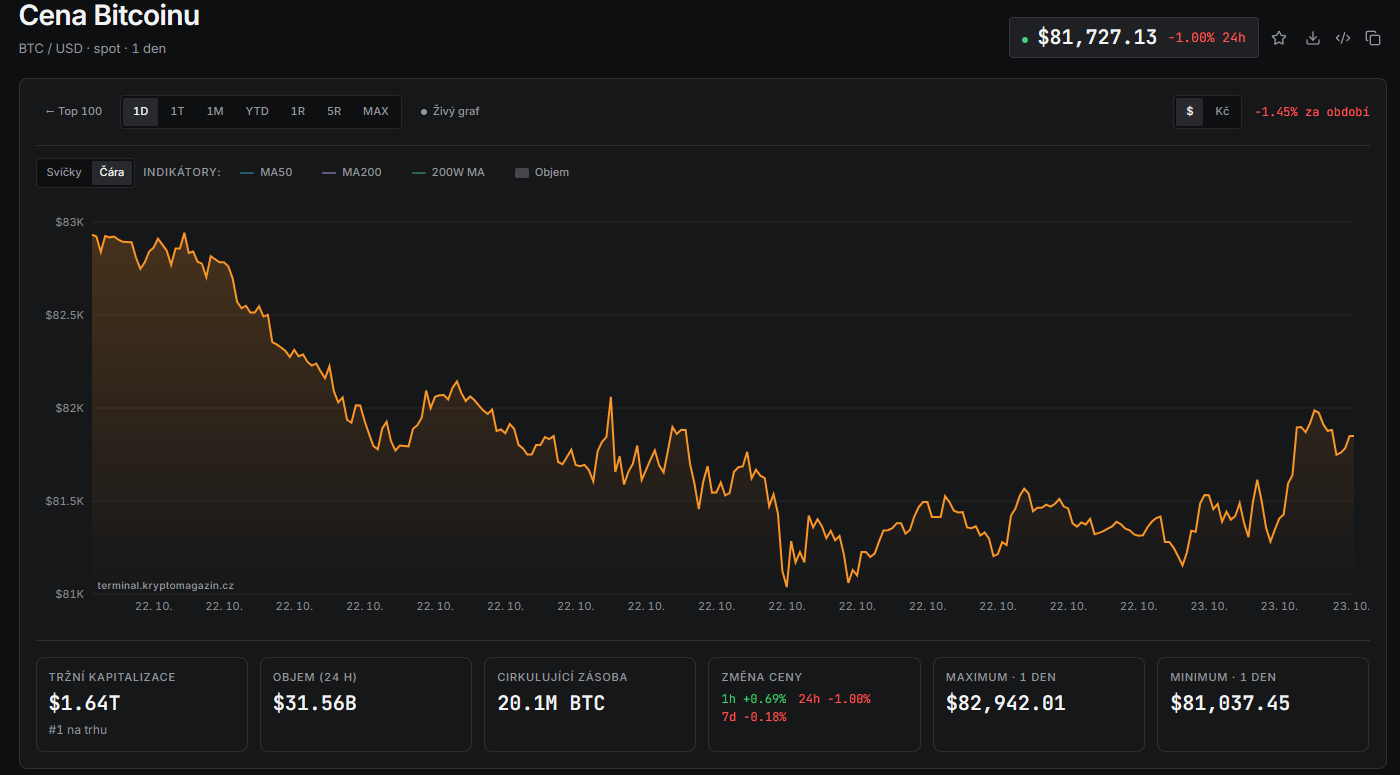
Task: Click the $83K axis label
Action: coord(70,222)
